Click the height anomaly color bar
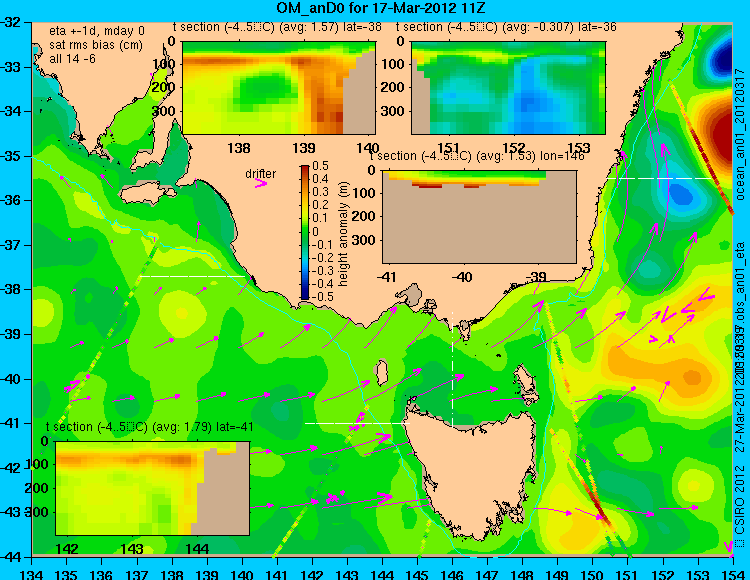Image resolution: width=750 pixels, height=580 pixels. 305,232
